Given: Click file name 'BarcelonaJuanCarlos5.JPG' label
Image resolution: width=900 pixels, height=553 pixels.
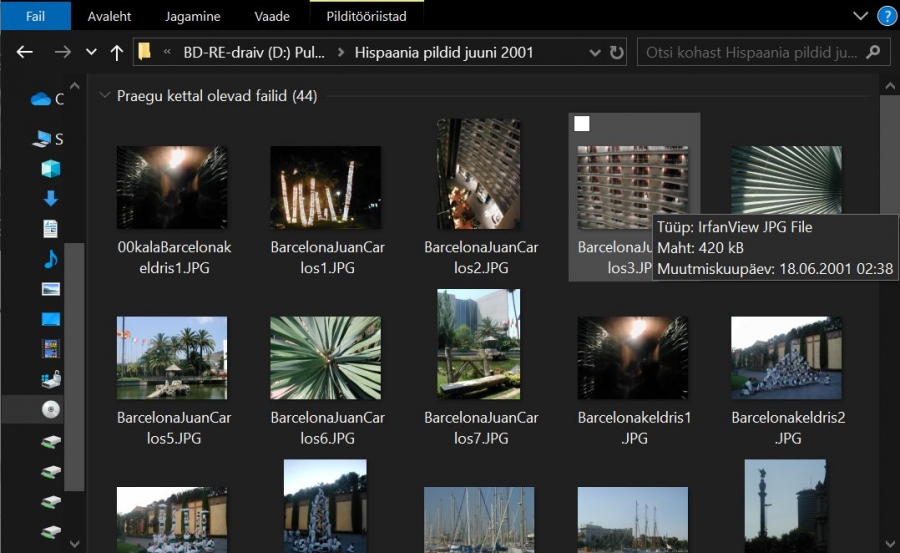Looking at the screenshot, I should pyautogui.click(x=174, y=428).
